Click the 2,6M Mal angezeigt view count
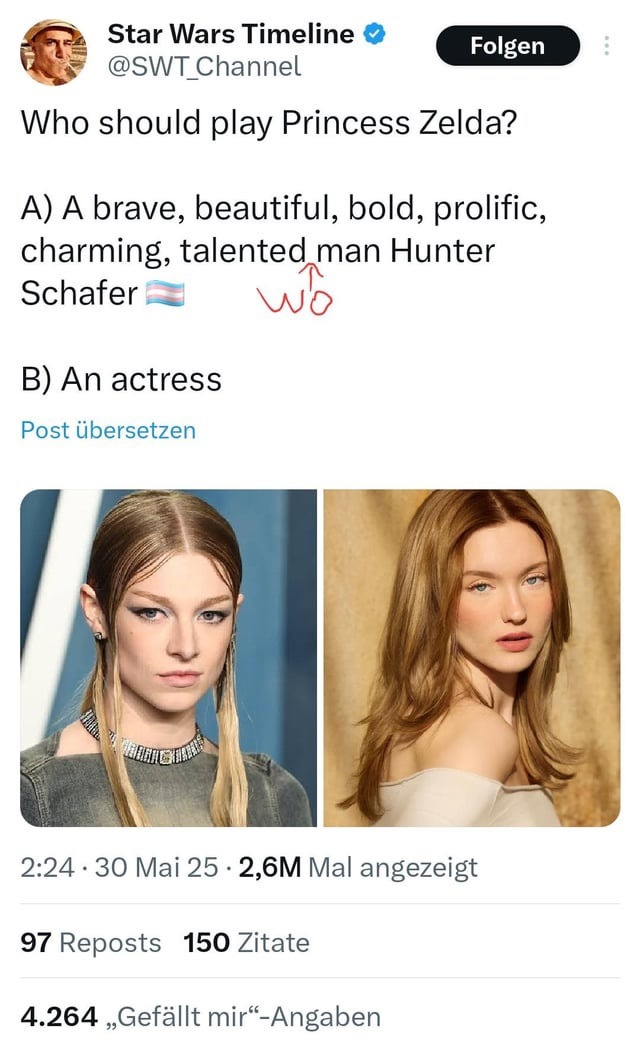 click(358, 867)
